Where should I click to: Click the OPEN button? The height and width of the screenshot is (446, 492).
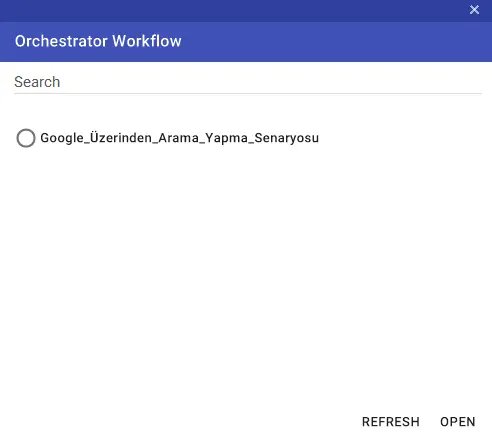click(458, 422)
